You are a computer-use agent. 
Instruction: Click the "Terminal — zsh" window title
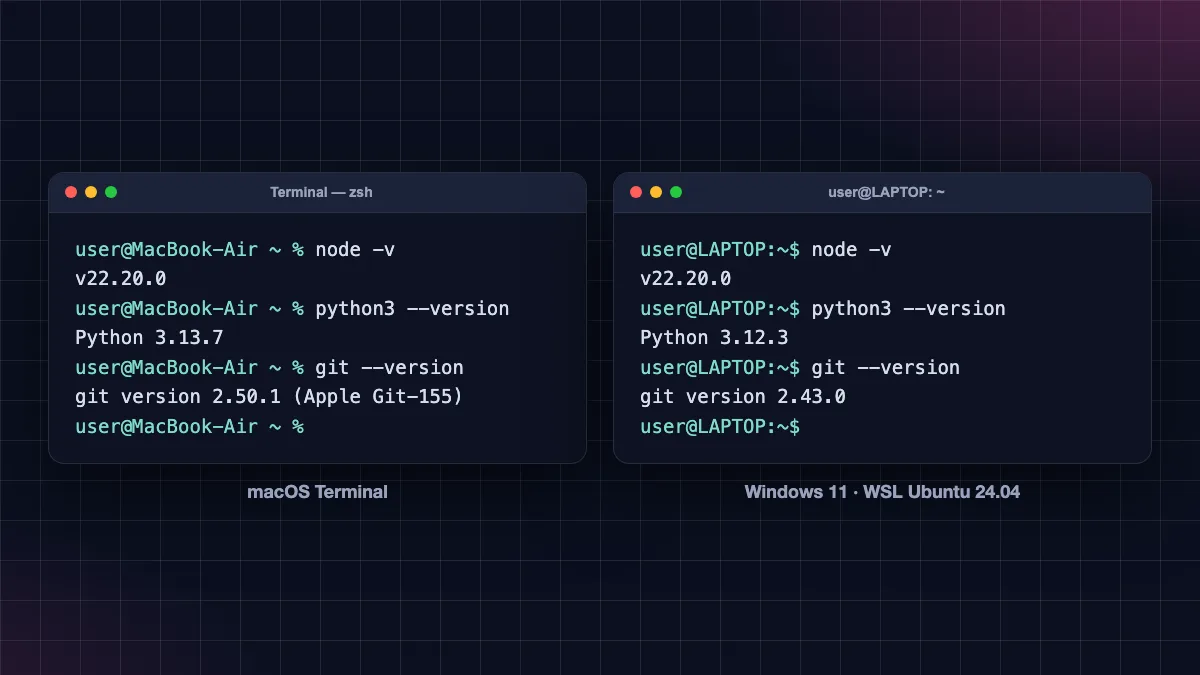click(321, 192)
